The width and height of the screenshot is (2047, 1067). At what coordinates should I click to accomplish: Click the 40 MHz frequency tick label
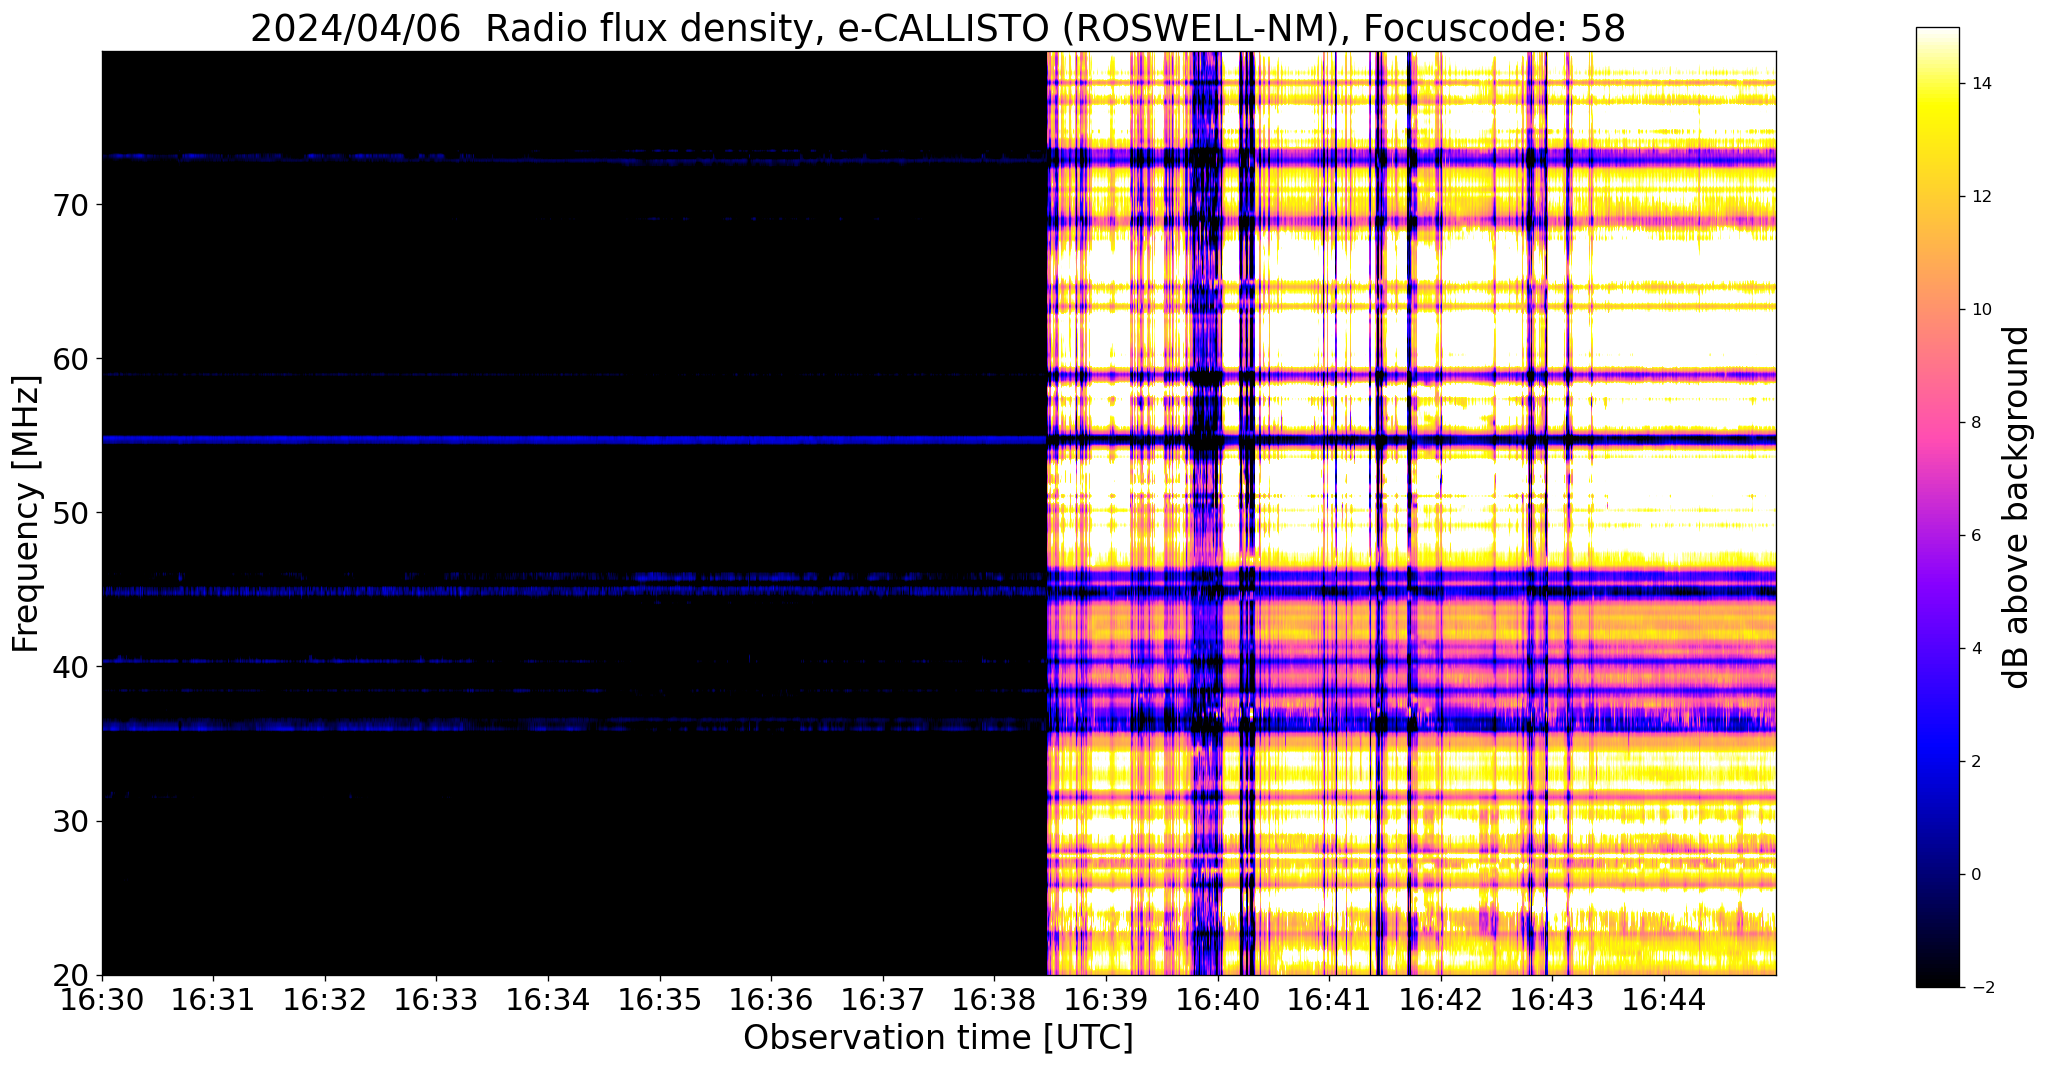pos(70,667)
